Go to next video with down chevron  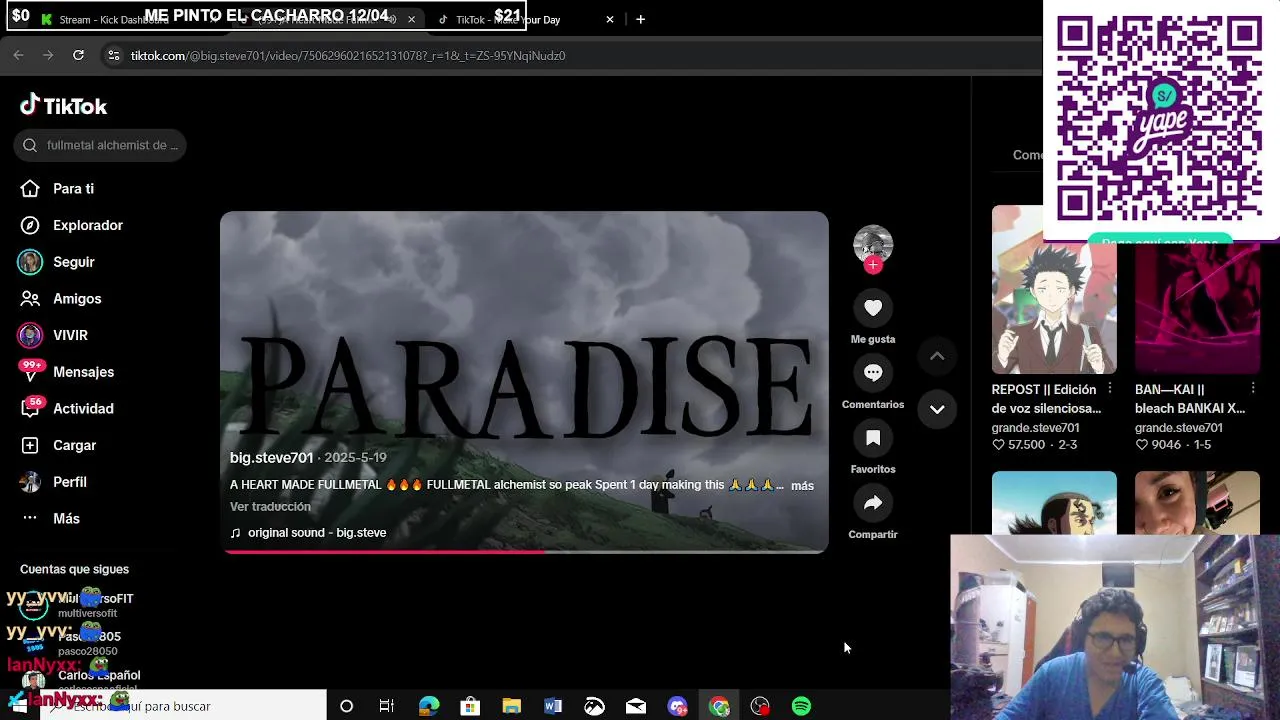point(937,409)
